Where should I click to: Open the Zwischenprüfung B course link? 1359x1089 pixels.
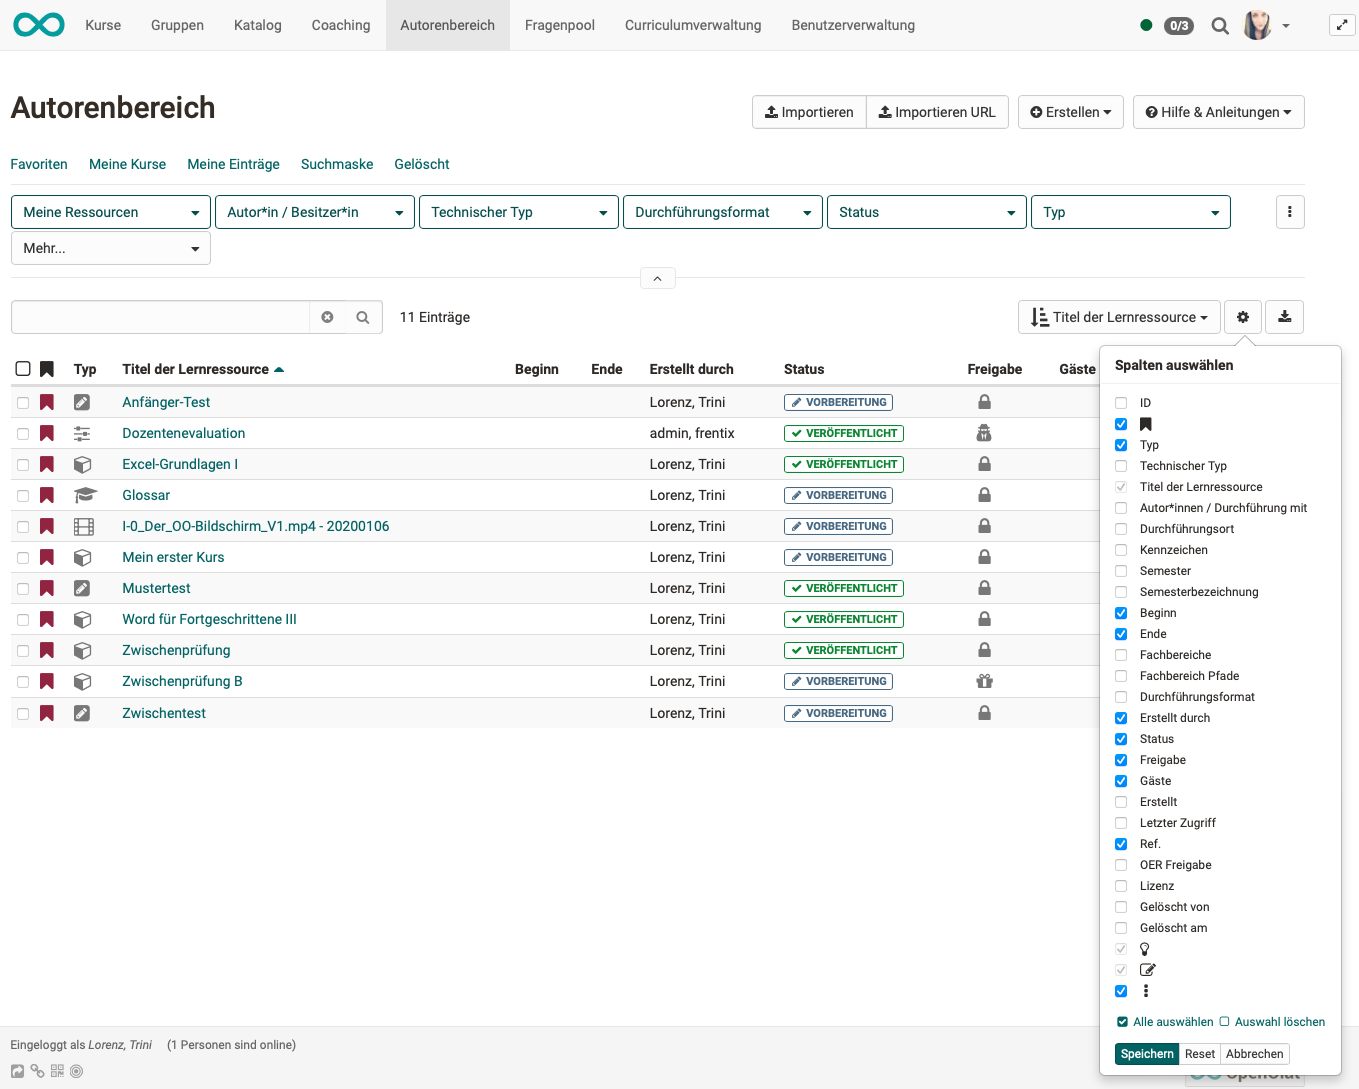[x=182, y=681]
